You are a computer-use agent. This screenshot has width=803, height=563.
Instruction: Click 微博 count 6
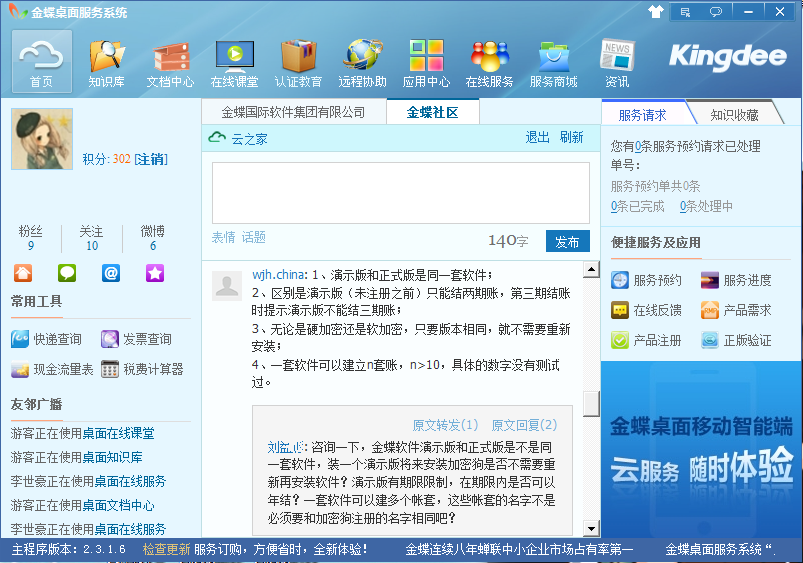[153, 246]
